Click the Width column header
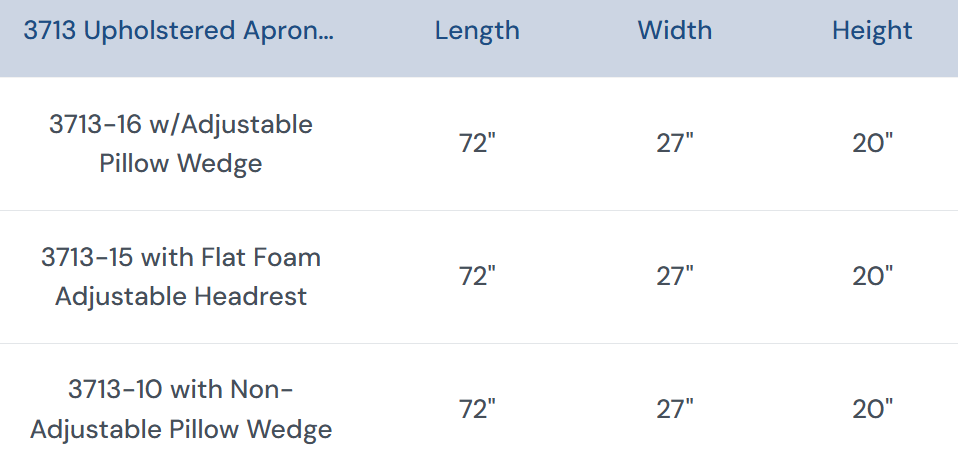 [x=675, y=31]
